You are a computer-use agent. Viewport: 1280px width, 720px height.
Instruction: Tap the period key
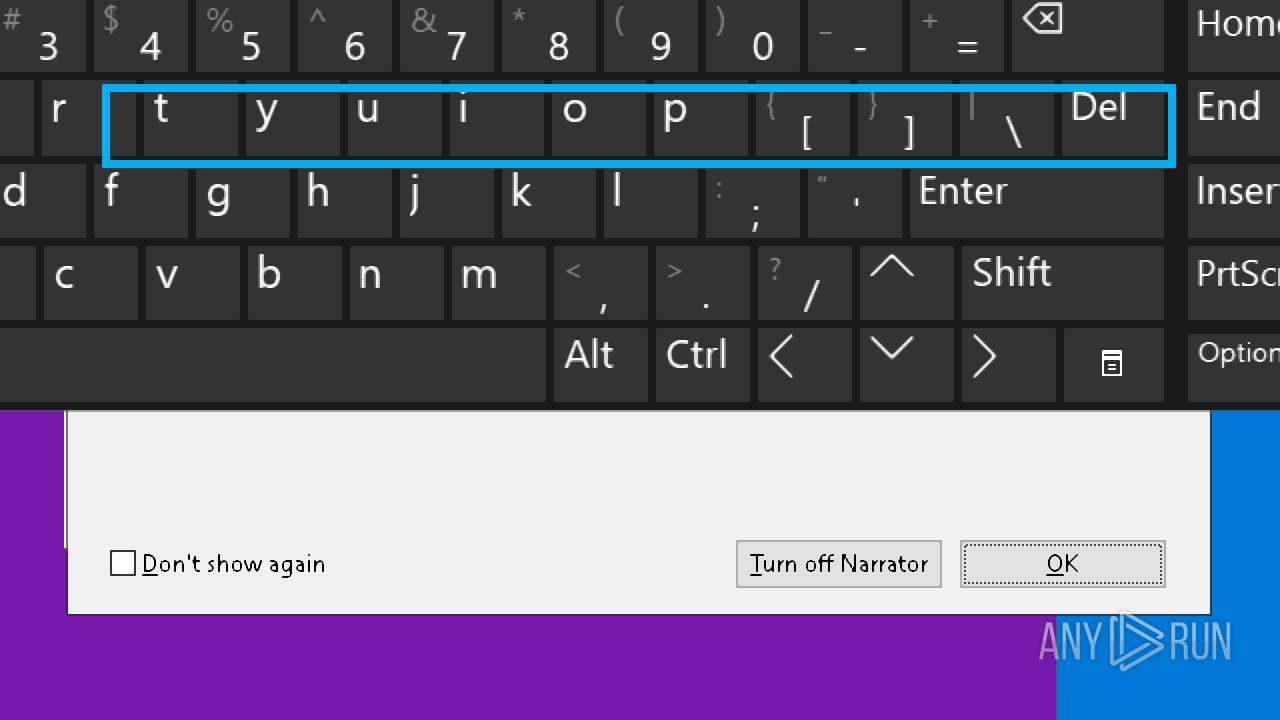pos(701,283)
